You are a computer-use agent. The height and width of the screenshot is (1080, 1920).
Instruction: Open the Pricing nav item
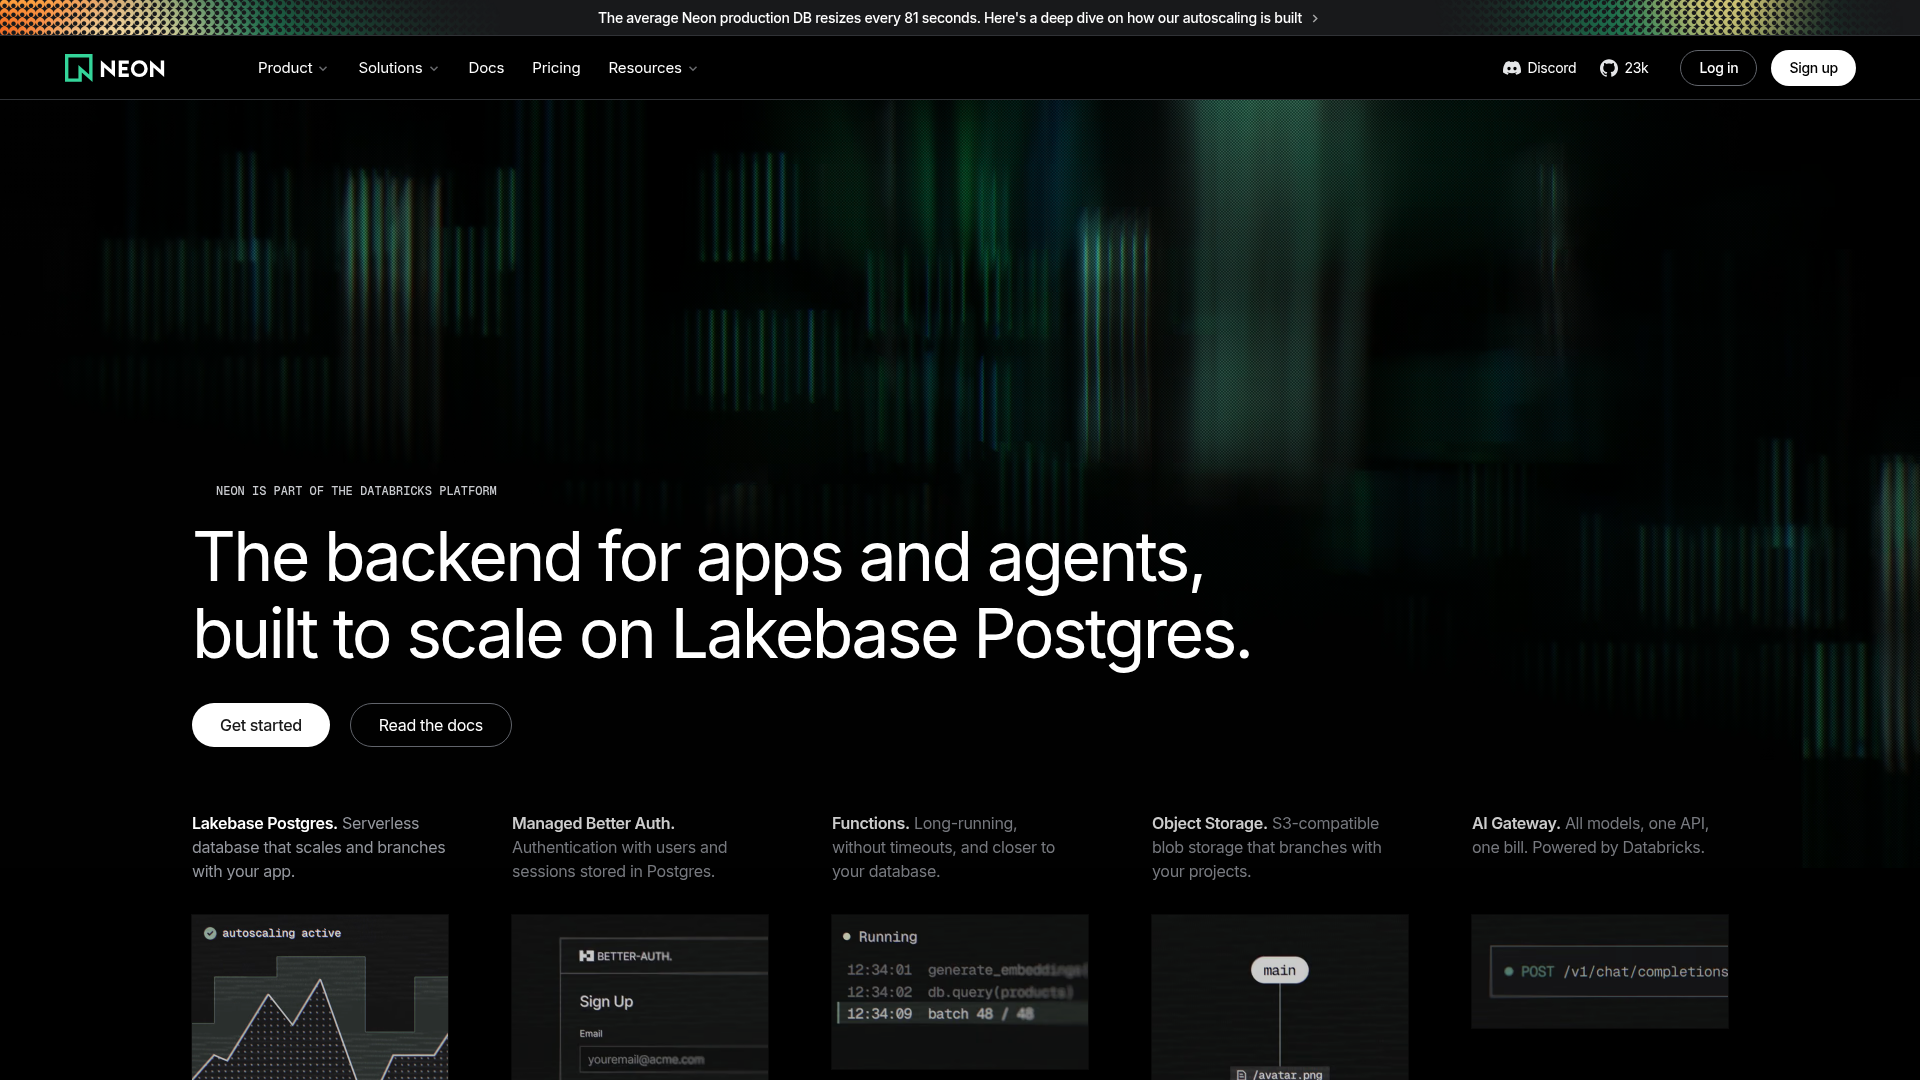pyautogui.click(x=556, y=68)
